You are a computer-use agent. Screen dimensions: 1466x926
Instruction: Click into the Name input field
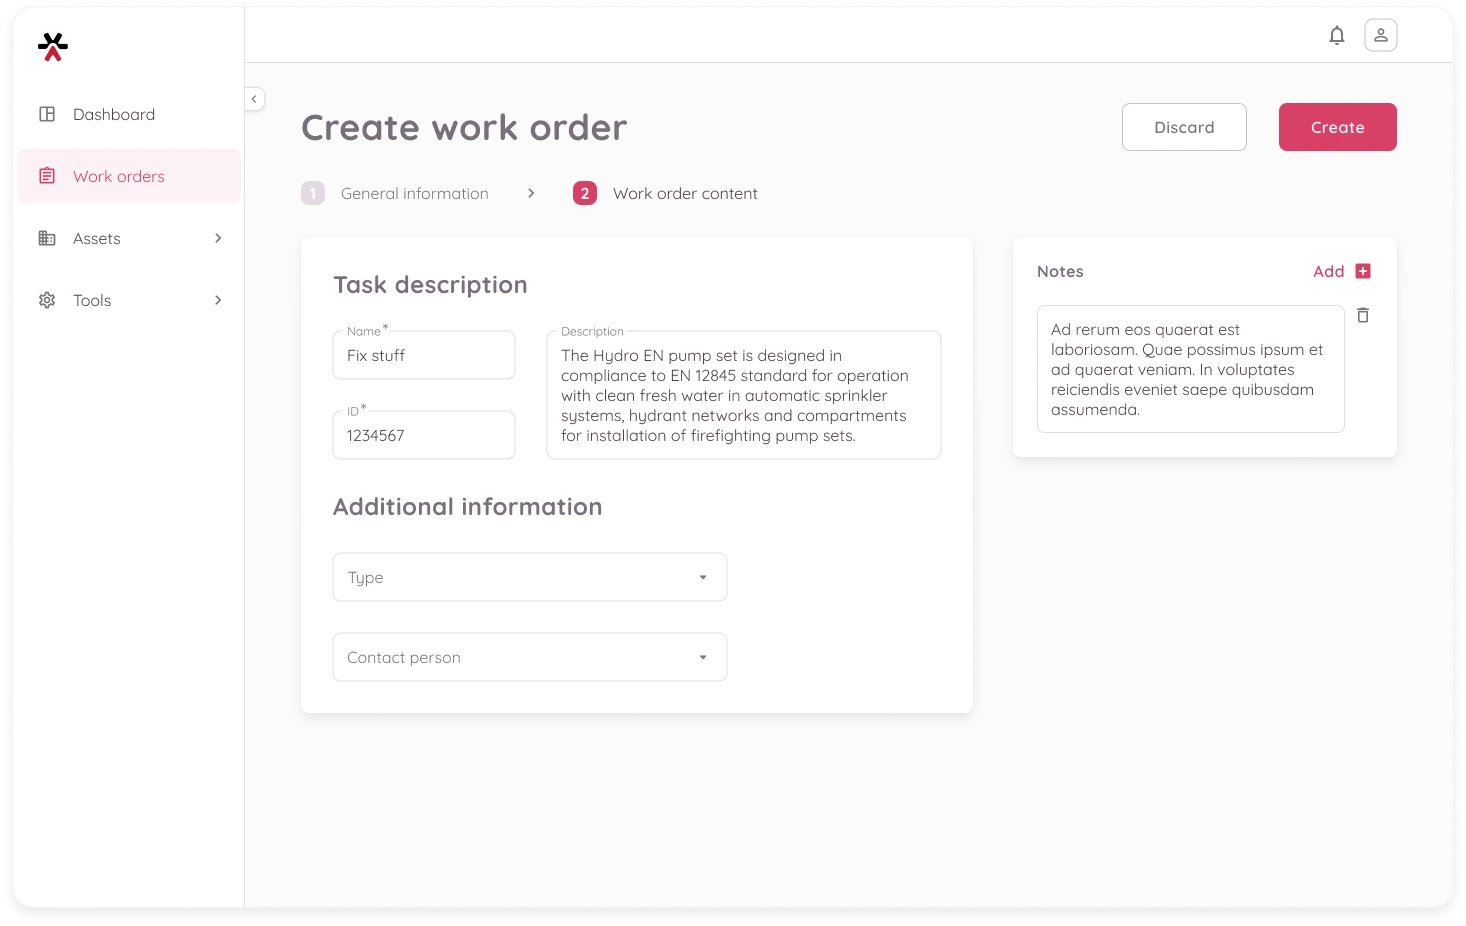tap(423, 356)
